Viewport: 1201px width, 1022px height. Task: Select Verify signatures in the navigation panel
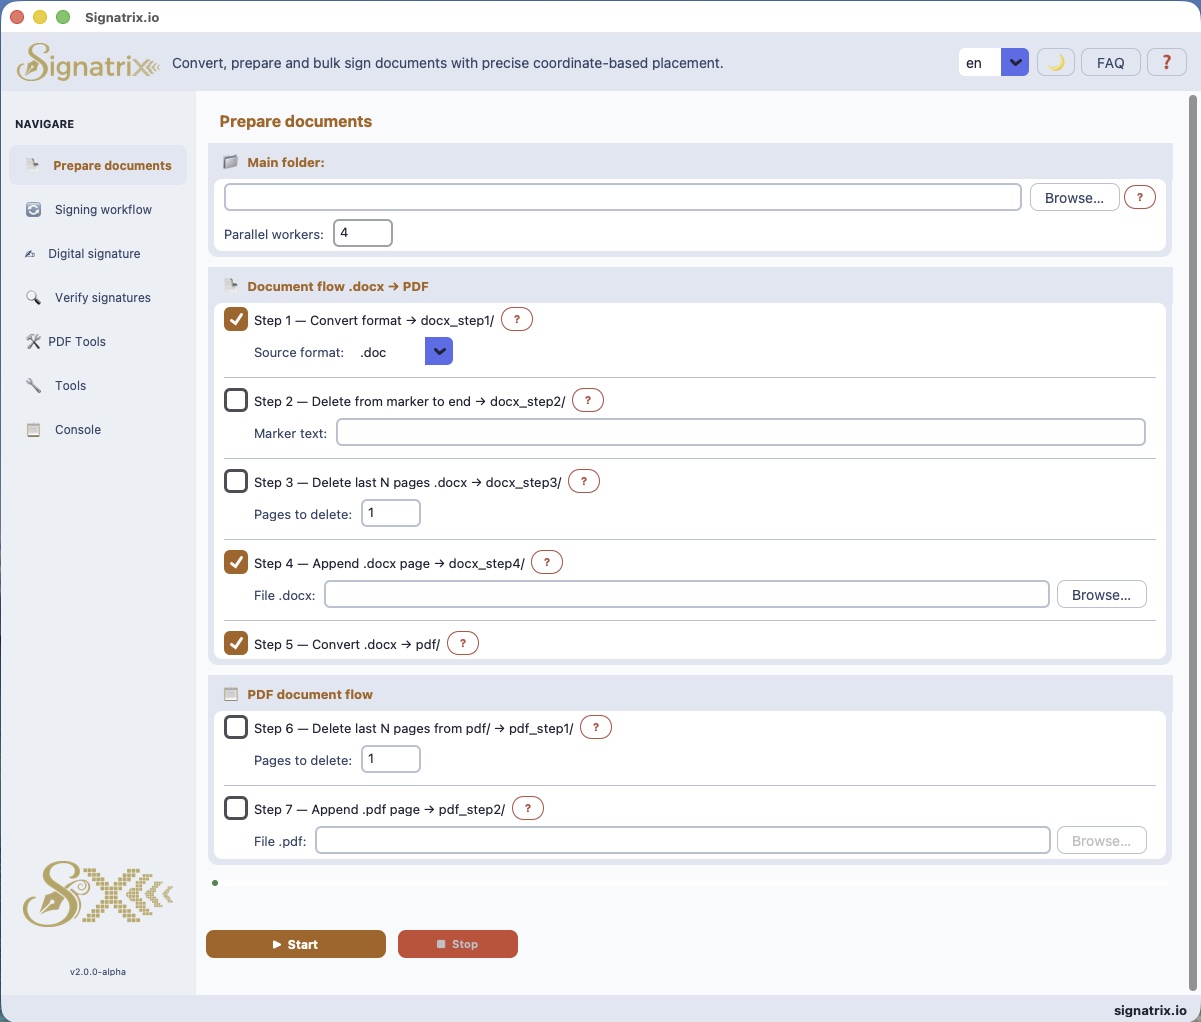(100, 297)
